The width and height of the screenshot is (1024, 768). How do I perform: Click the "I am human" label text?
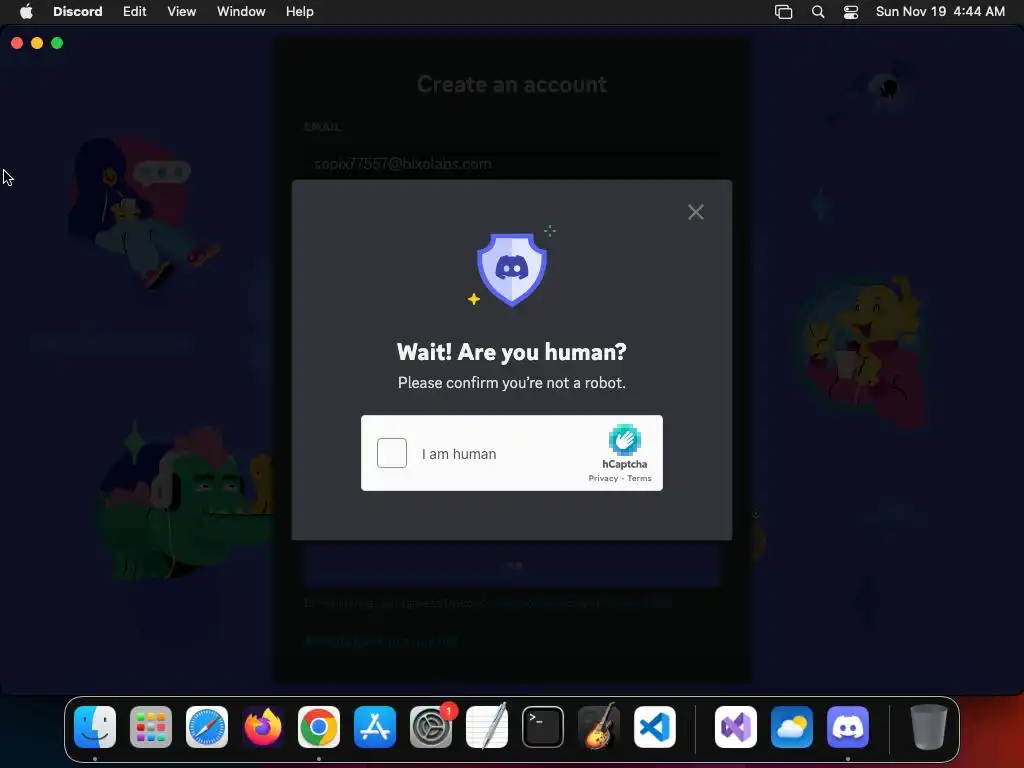(x=458, y=454)
